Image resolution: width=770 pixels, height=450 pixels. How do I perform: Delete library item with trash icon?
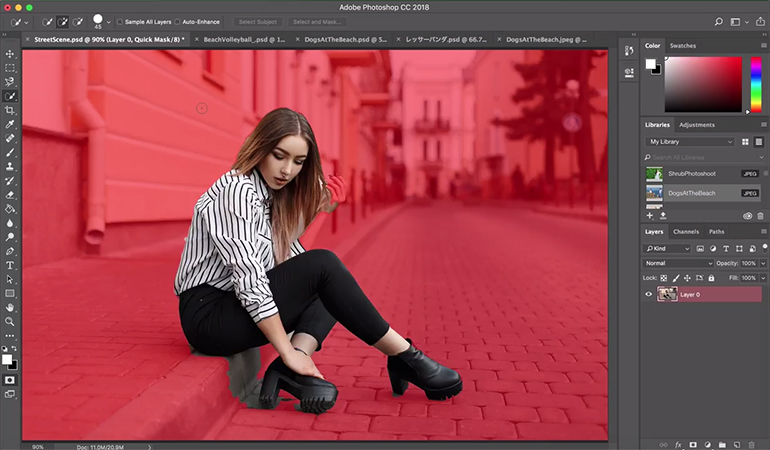click(760, 215)
